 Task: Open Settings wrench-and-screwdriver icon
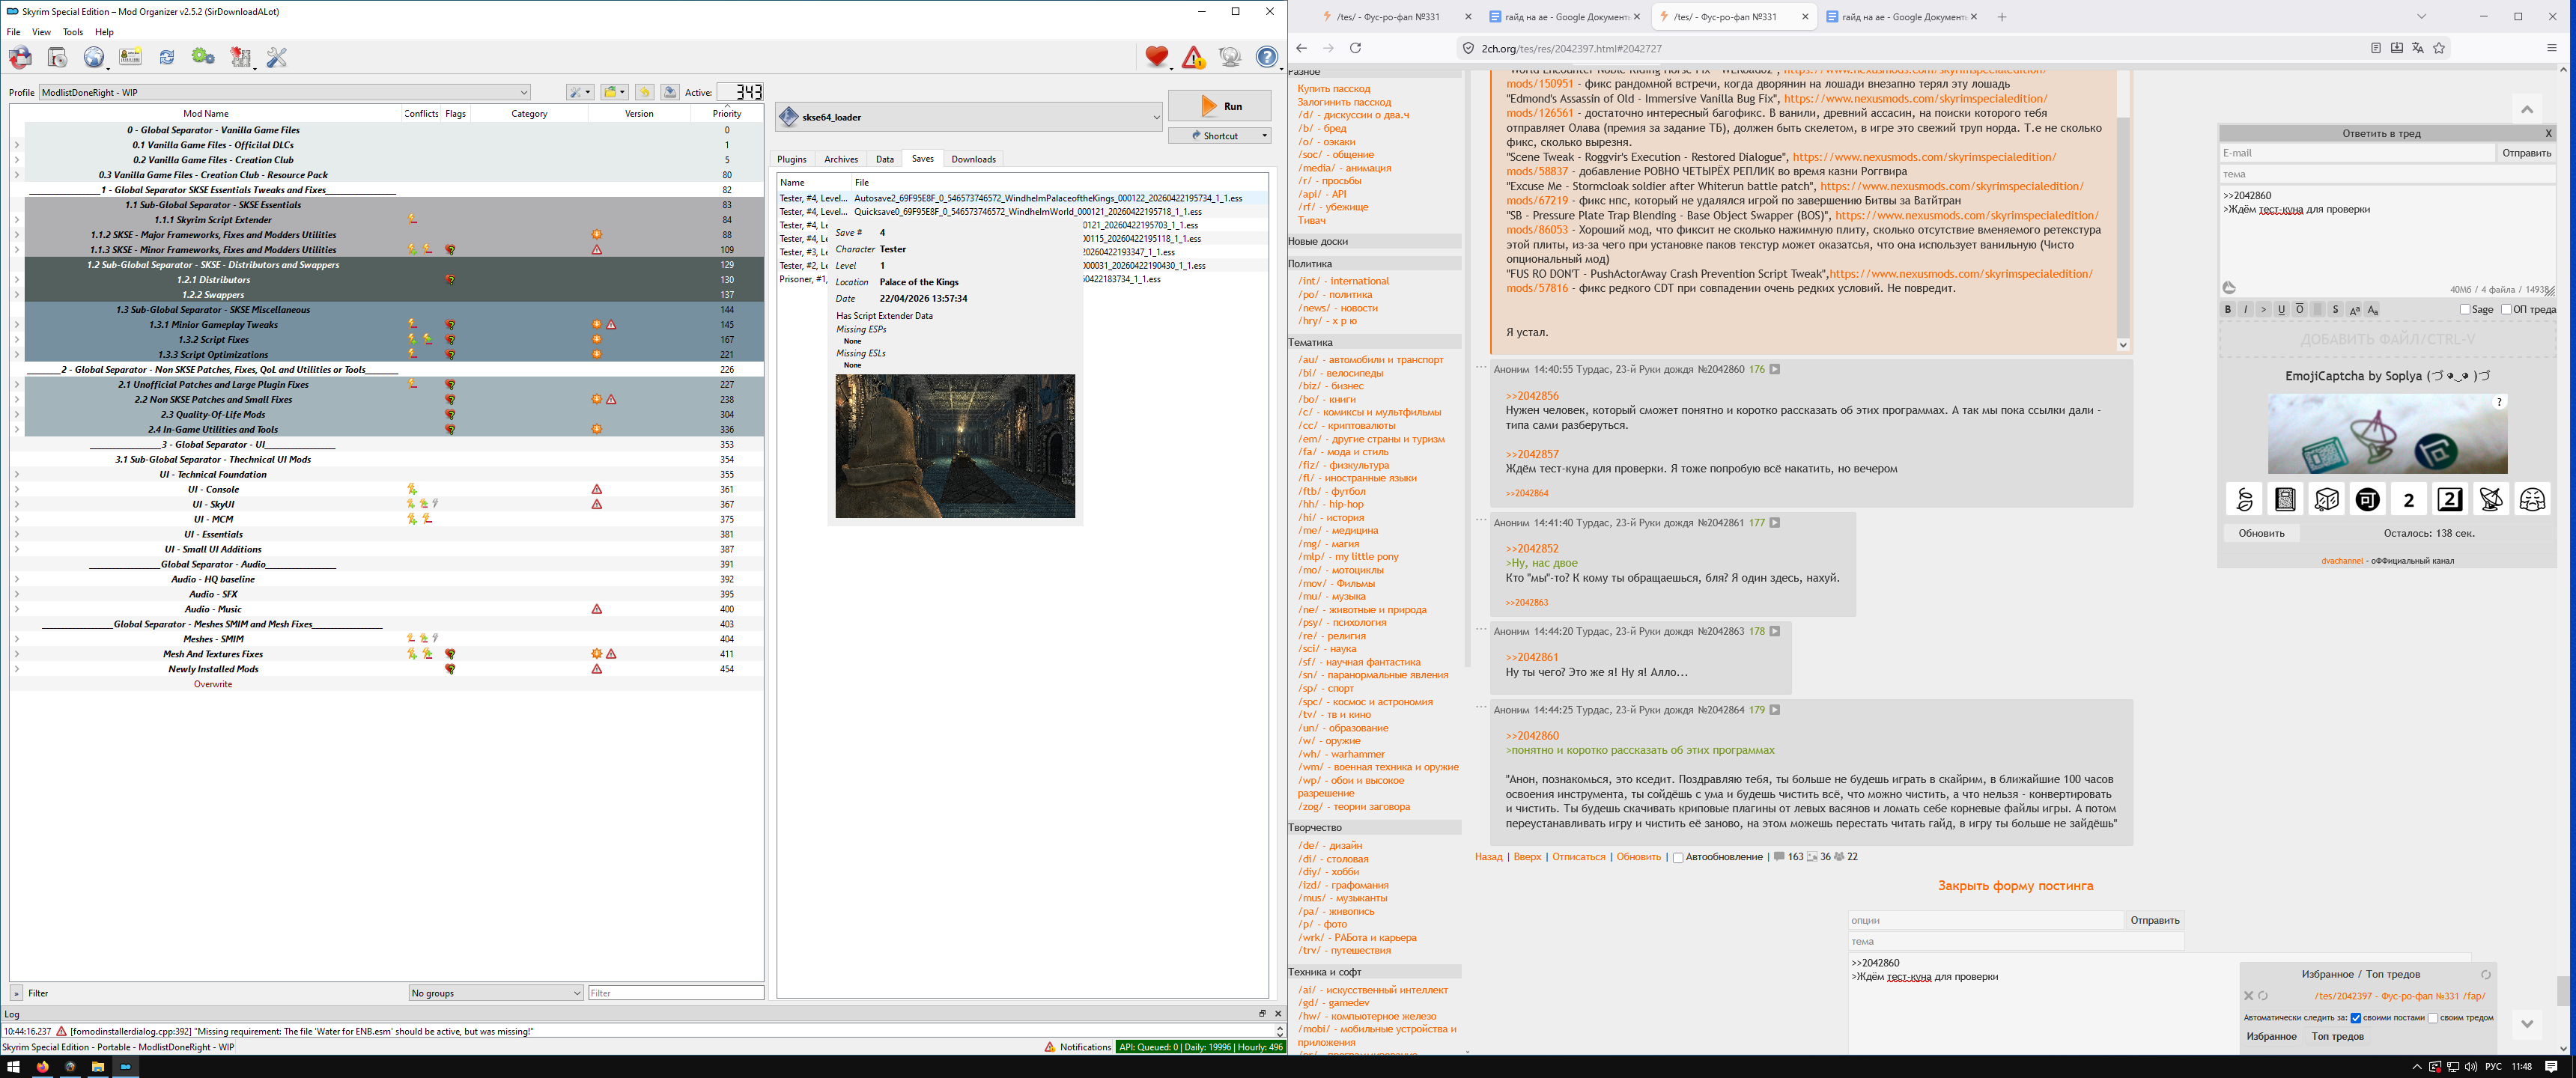click(277, 57)
